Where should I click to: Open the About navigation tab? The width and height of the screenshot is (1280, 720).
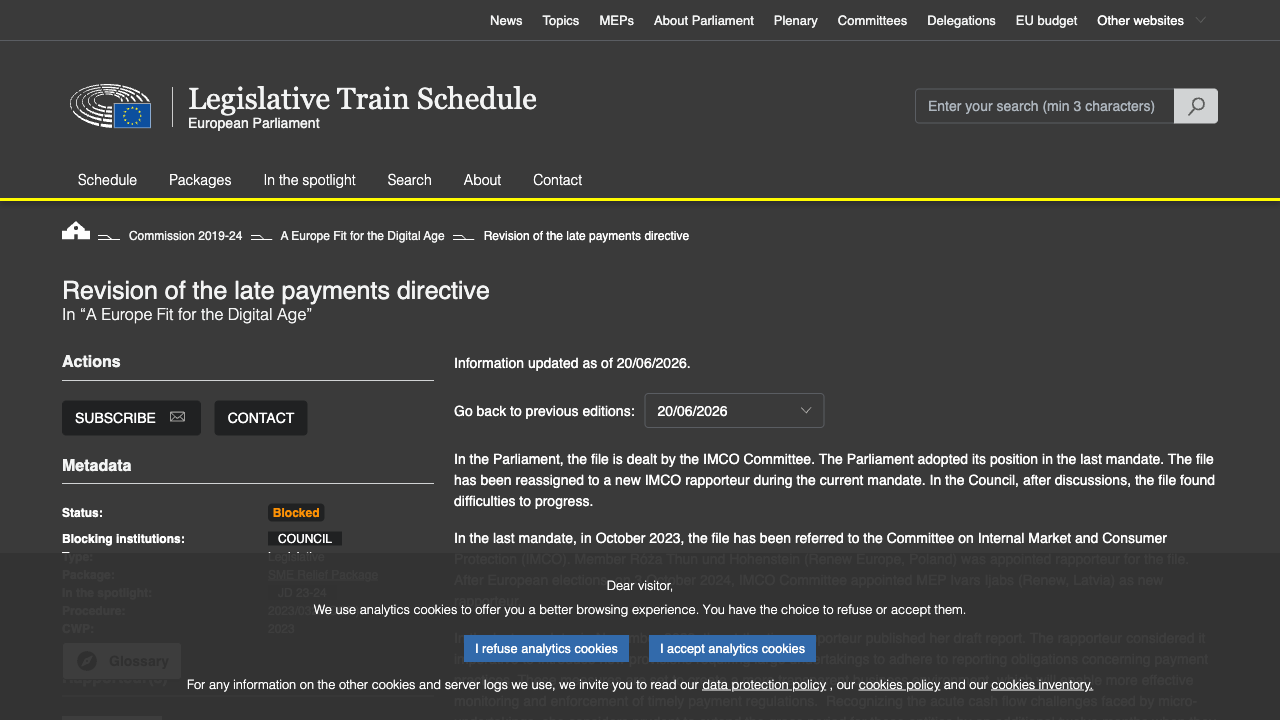[482, 180]
